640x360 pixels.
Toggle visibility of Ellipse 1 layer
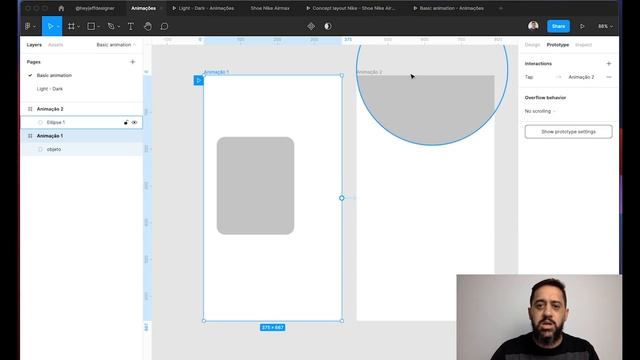coord(134,122)
